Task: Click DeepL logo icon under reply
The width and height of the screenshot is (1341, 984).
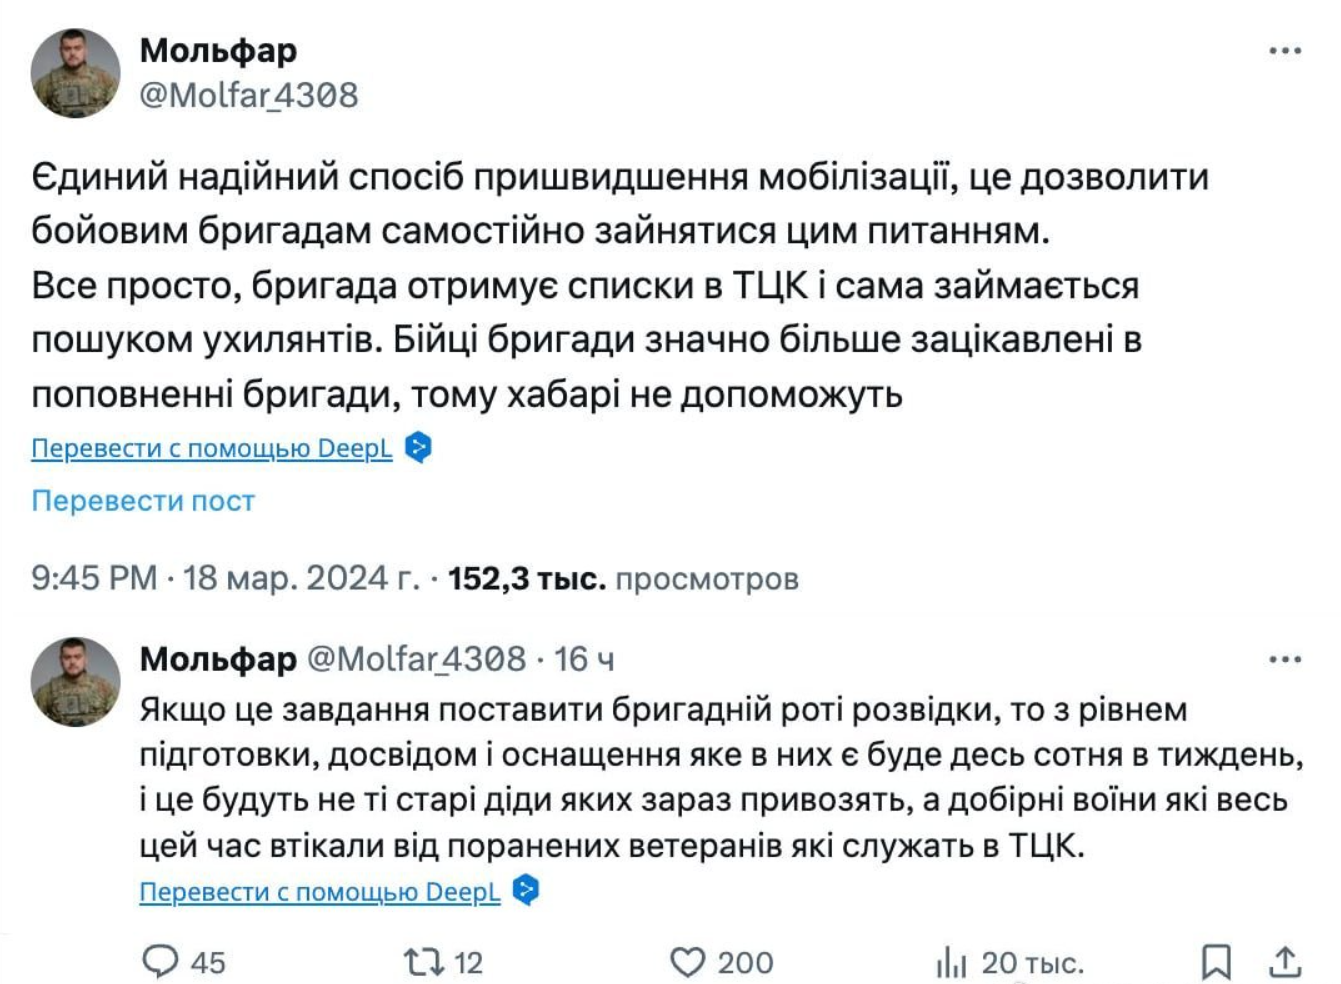Action: pyautogui.click(x=526, y=890)
